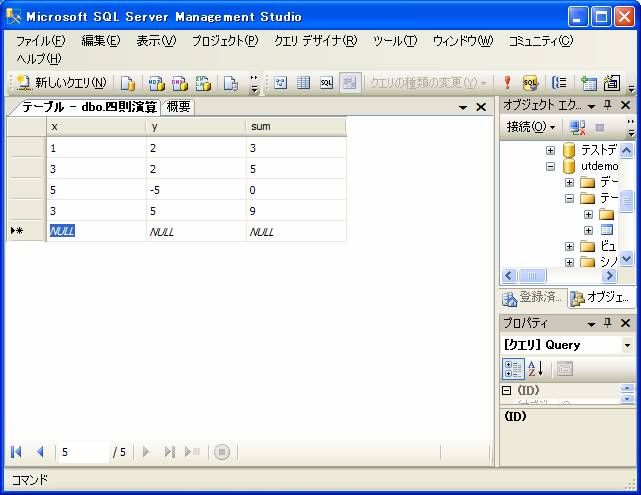Show the SQL pane via toolbar icon
Image resolution: width=641 pixels, height=495 pixels.
tap(326, 83)
